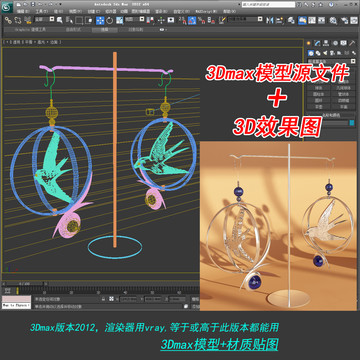Click the search field in title bar

coord(268,5)
